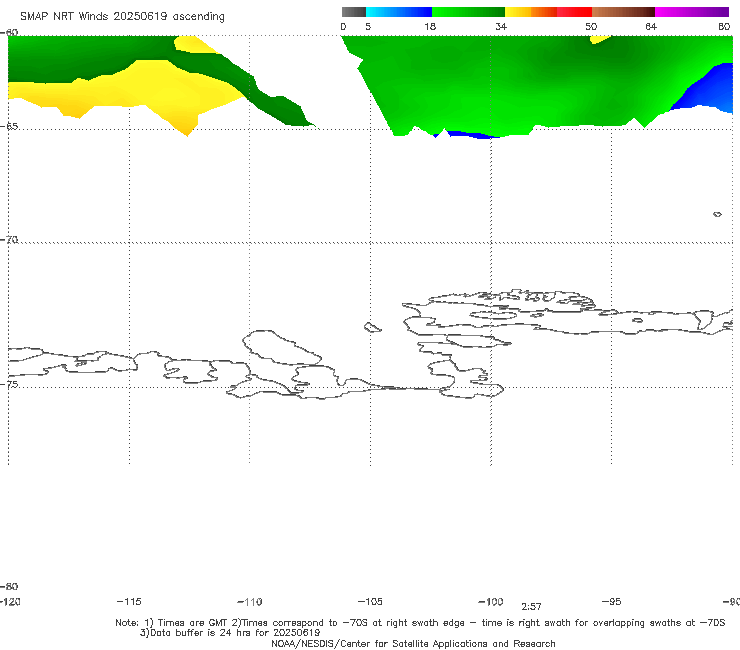The width and height of the screenshot is (740, 650).
Task: Select the gray segment of the color bar
Action: point(353,12)
